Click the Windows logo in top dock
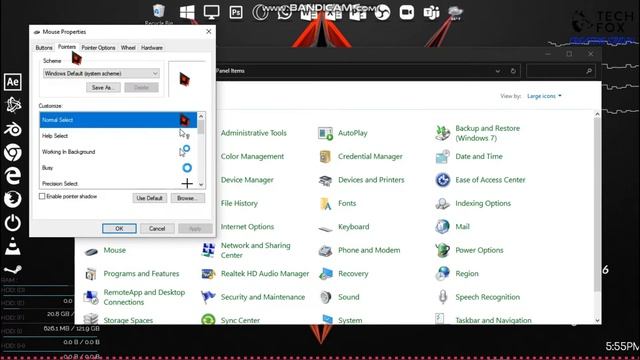Viewport: 640px width, 360px height. pos(187,12)
